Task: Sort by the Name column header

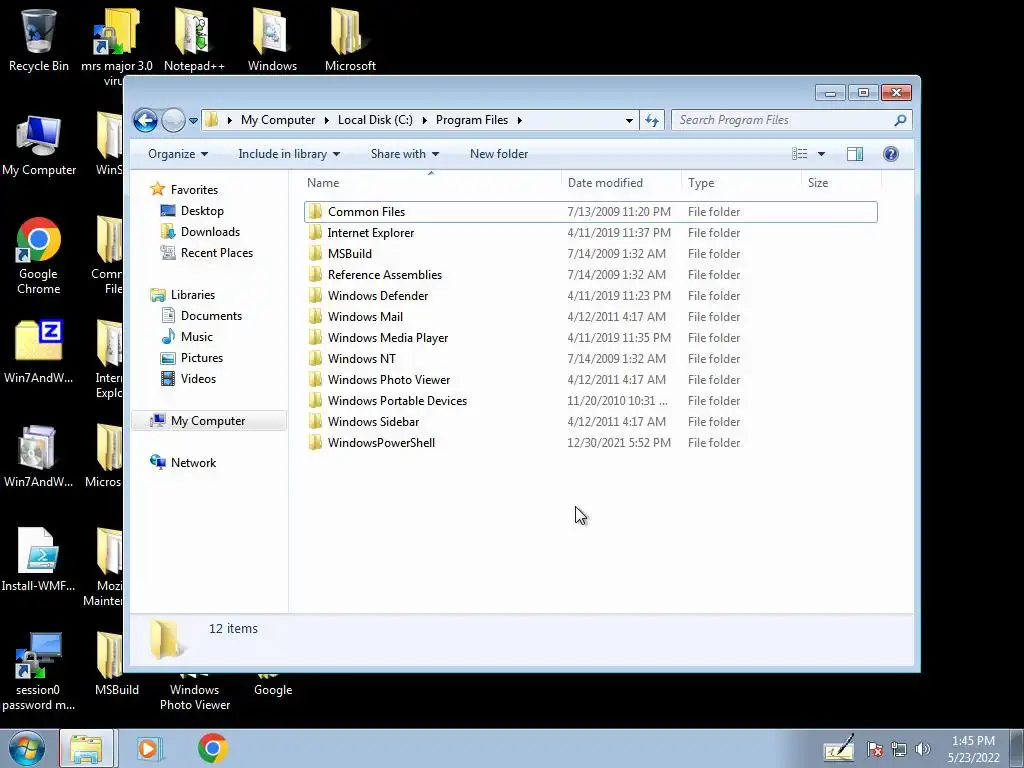Action: click(x=431, y=183)
